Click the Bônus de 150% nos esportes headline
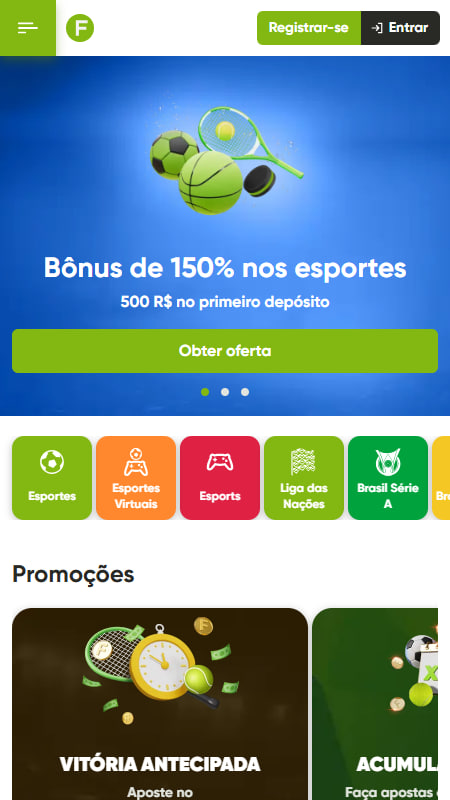450x800 pixels. [225, 268]
